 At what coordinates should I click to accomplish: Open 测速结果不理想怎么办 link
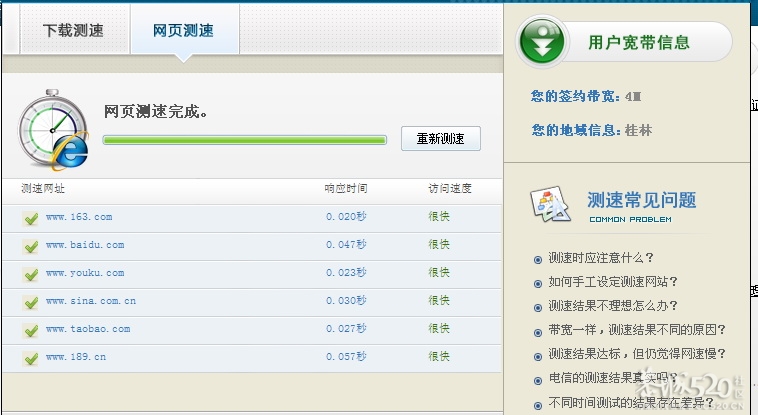point(612,306)
